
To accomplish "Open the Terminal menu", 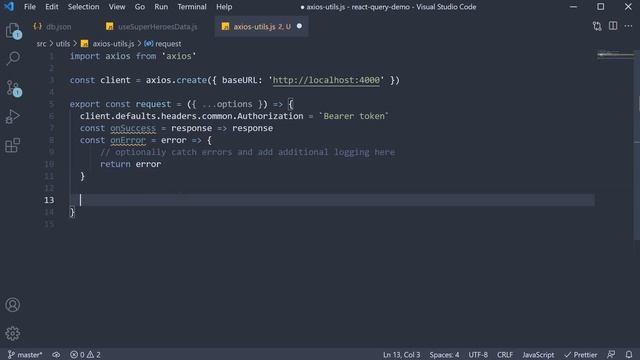I will coord(192,7).
